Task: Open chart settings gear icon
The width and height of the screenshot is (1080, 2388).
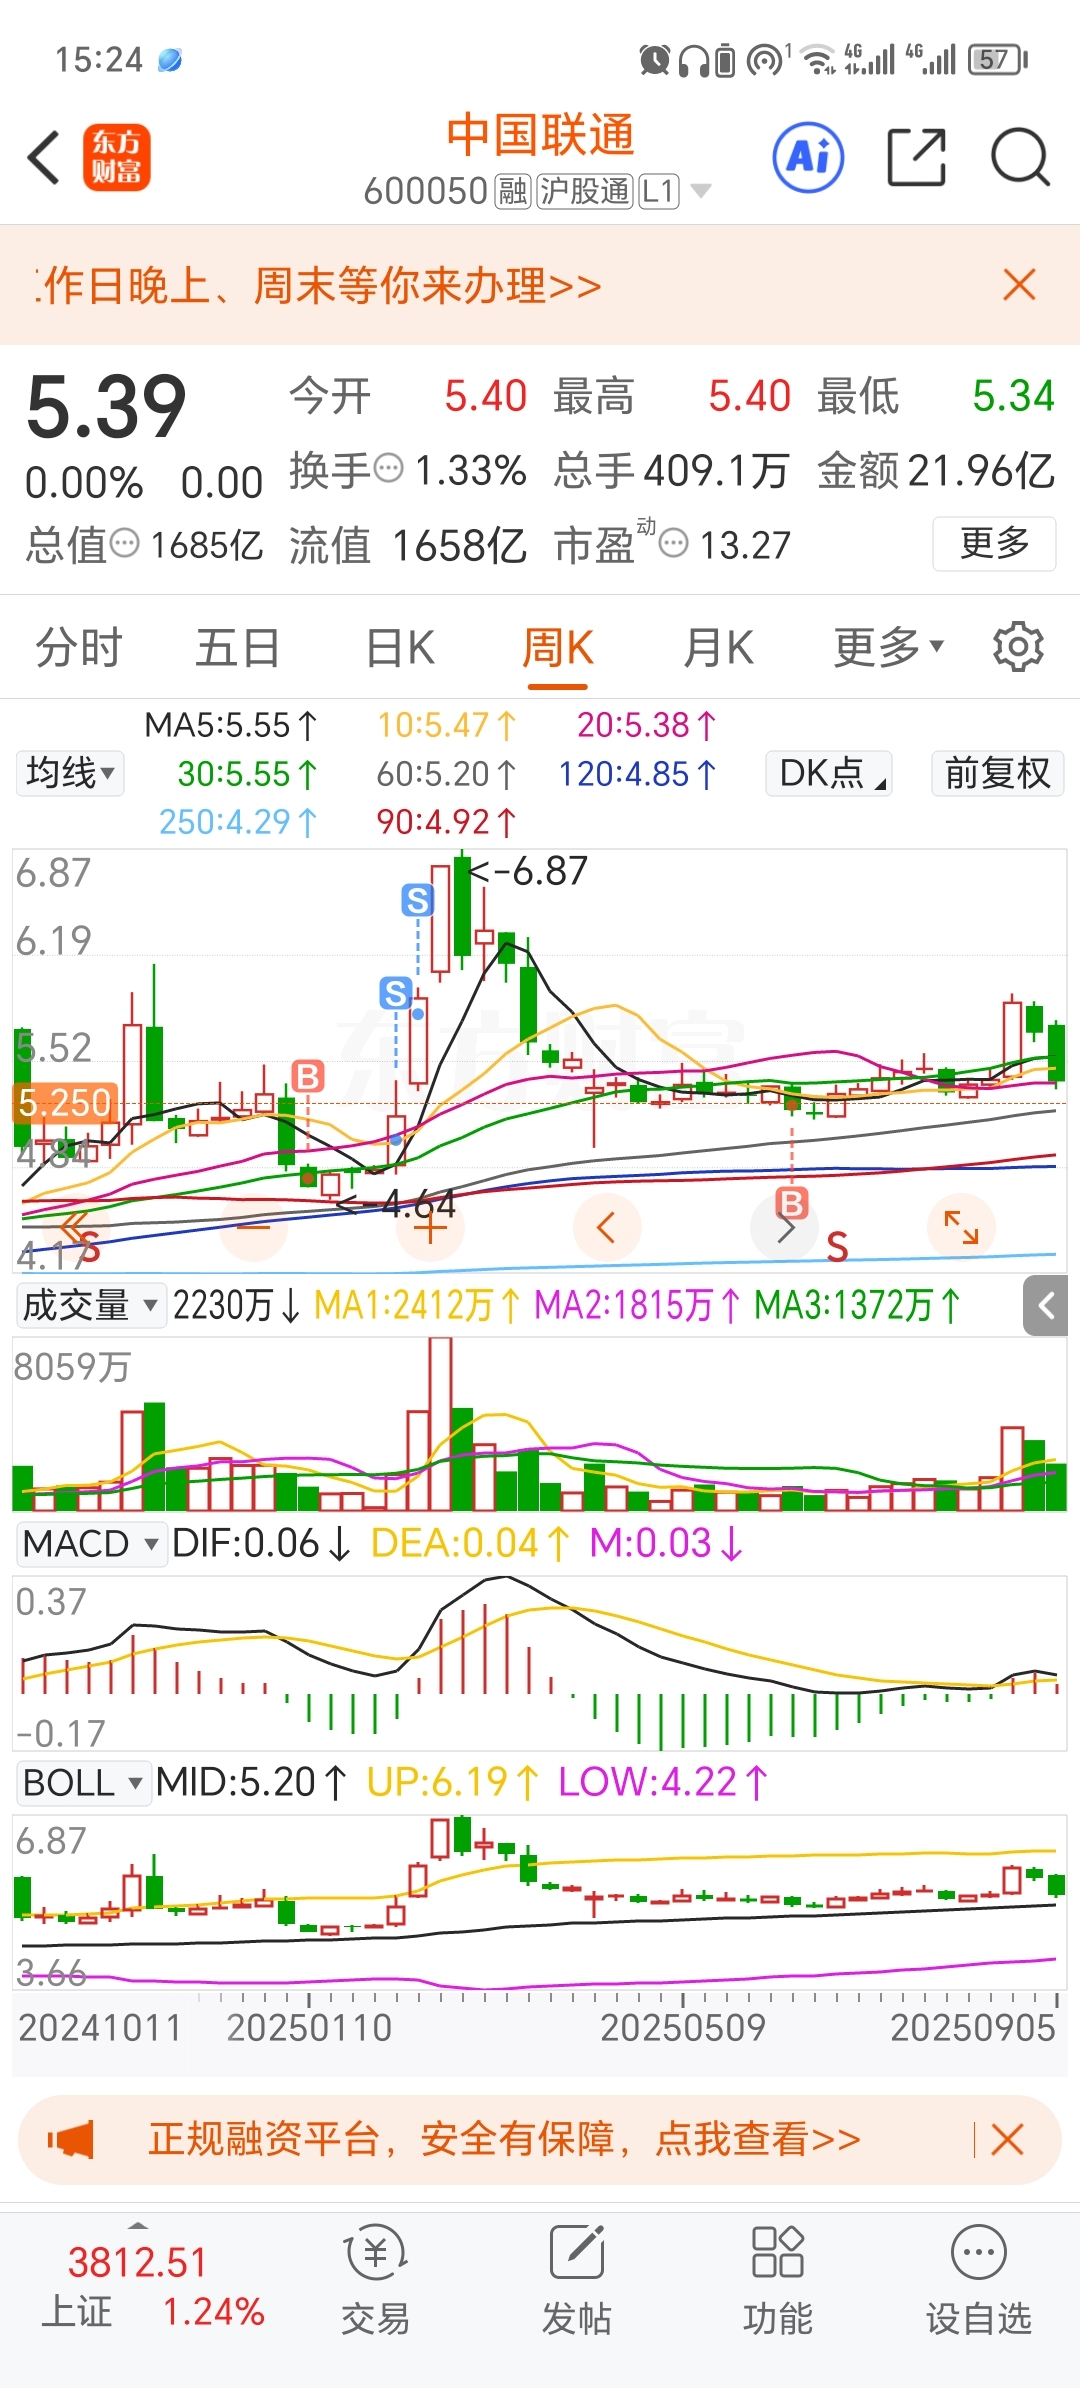Action: [1018, 647]
